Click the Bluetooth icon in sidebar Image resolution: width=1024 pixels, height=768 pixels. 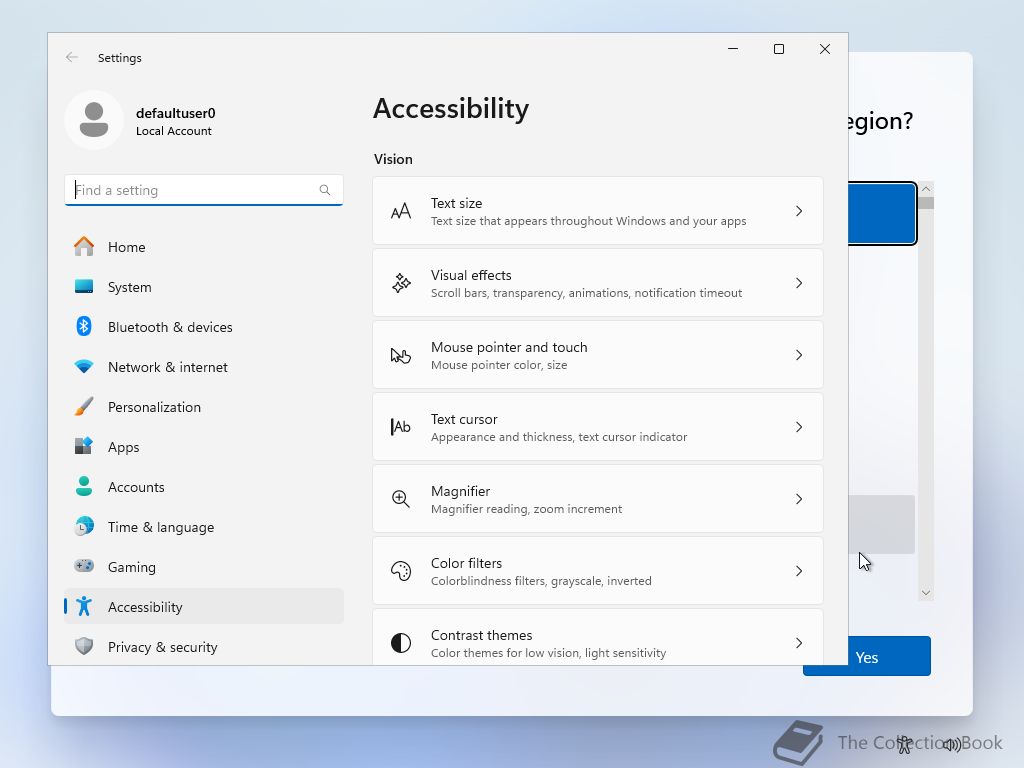pos(84,327)
